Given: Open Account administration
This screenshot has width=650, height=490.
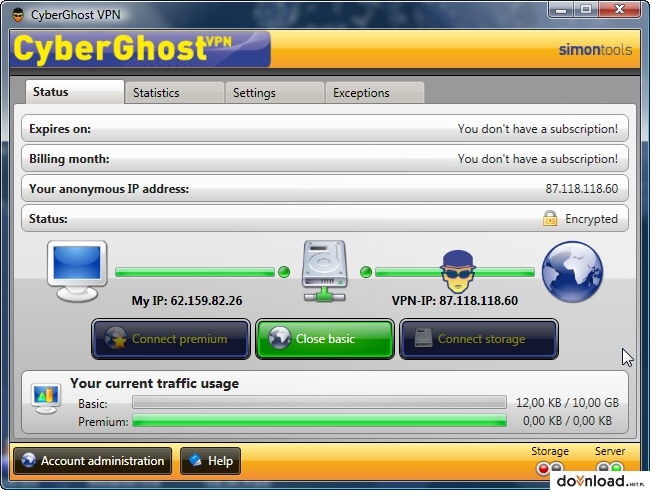Looking at the screenshot, I should [92, 461].
